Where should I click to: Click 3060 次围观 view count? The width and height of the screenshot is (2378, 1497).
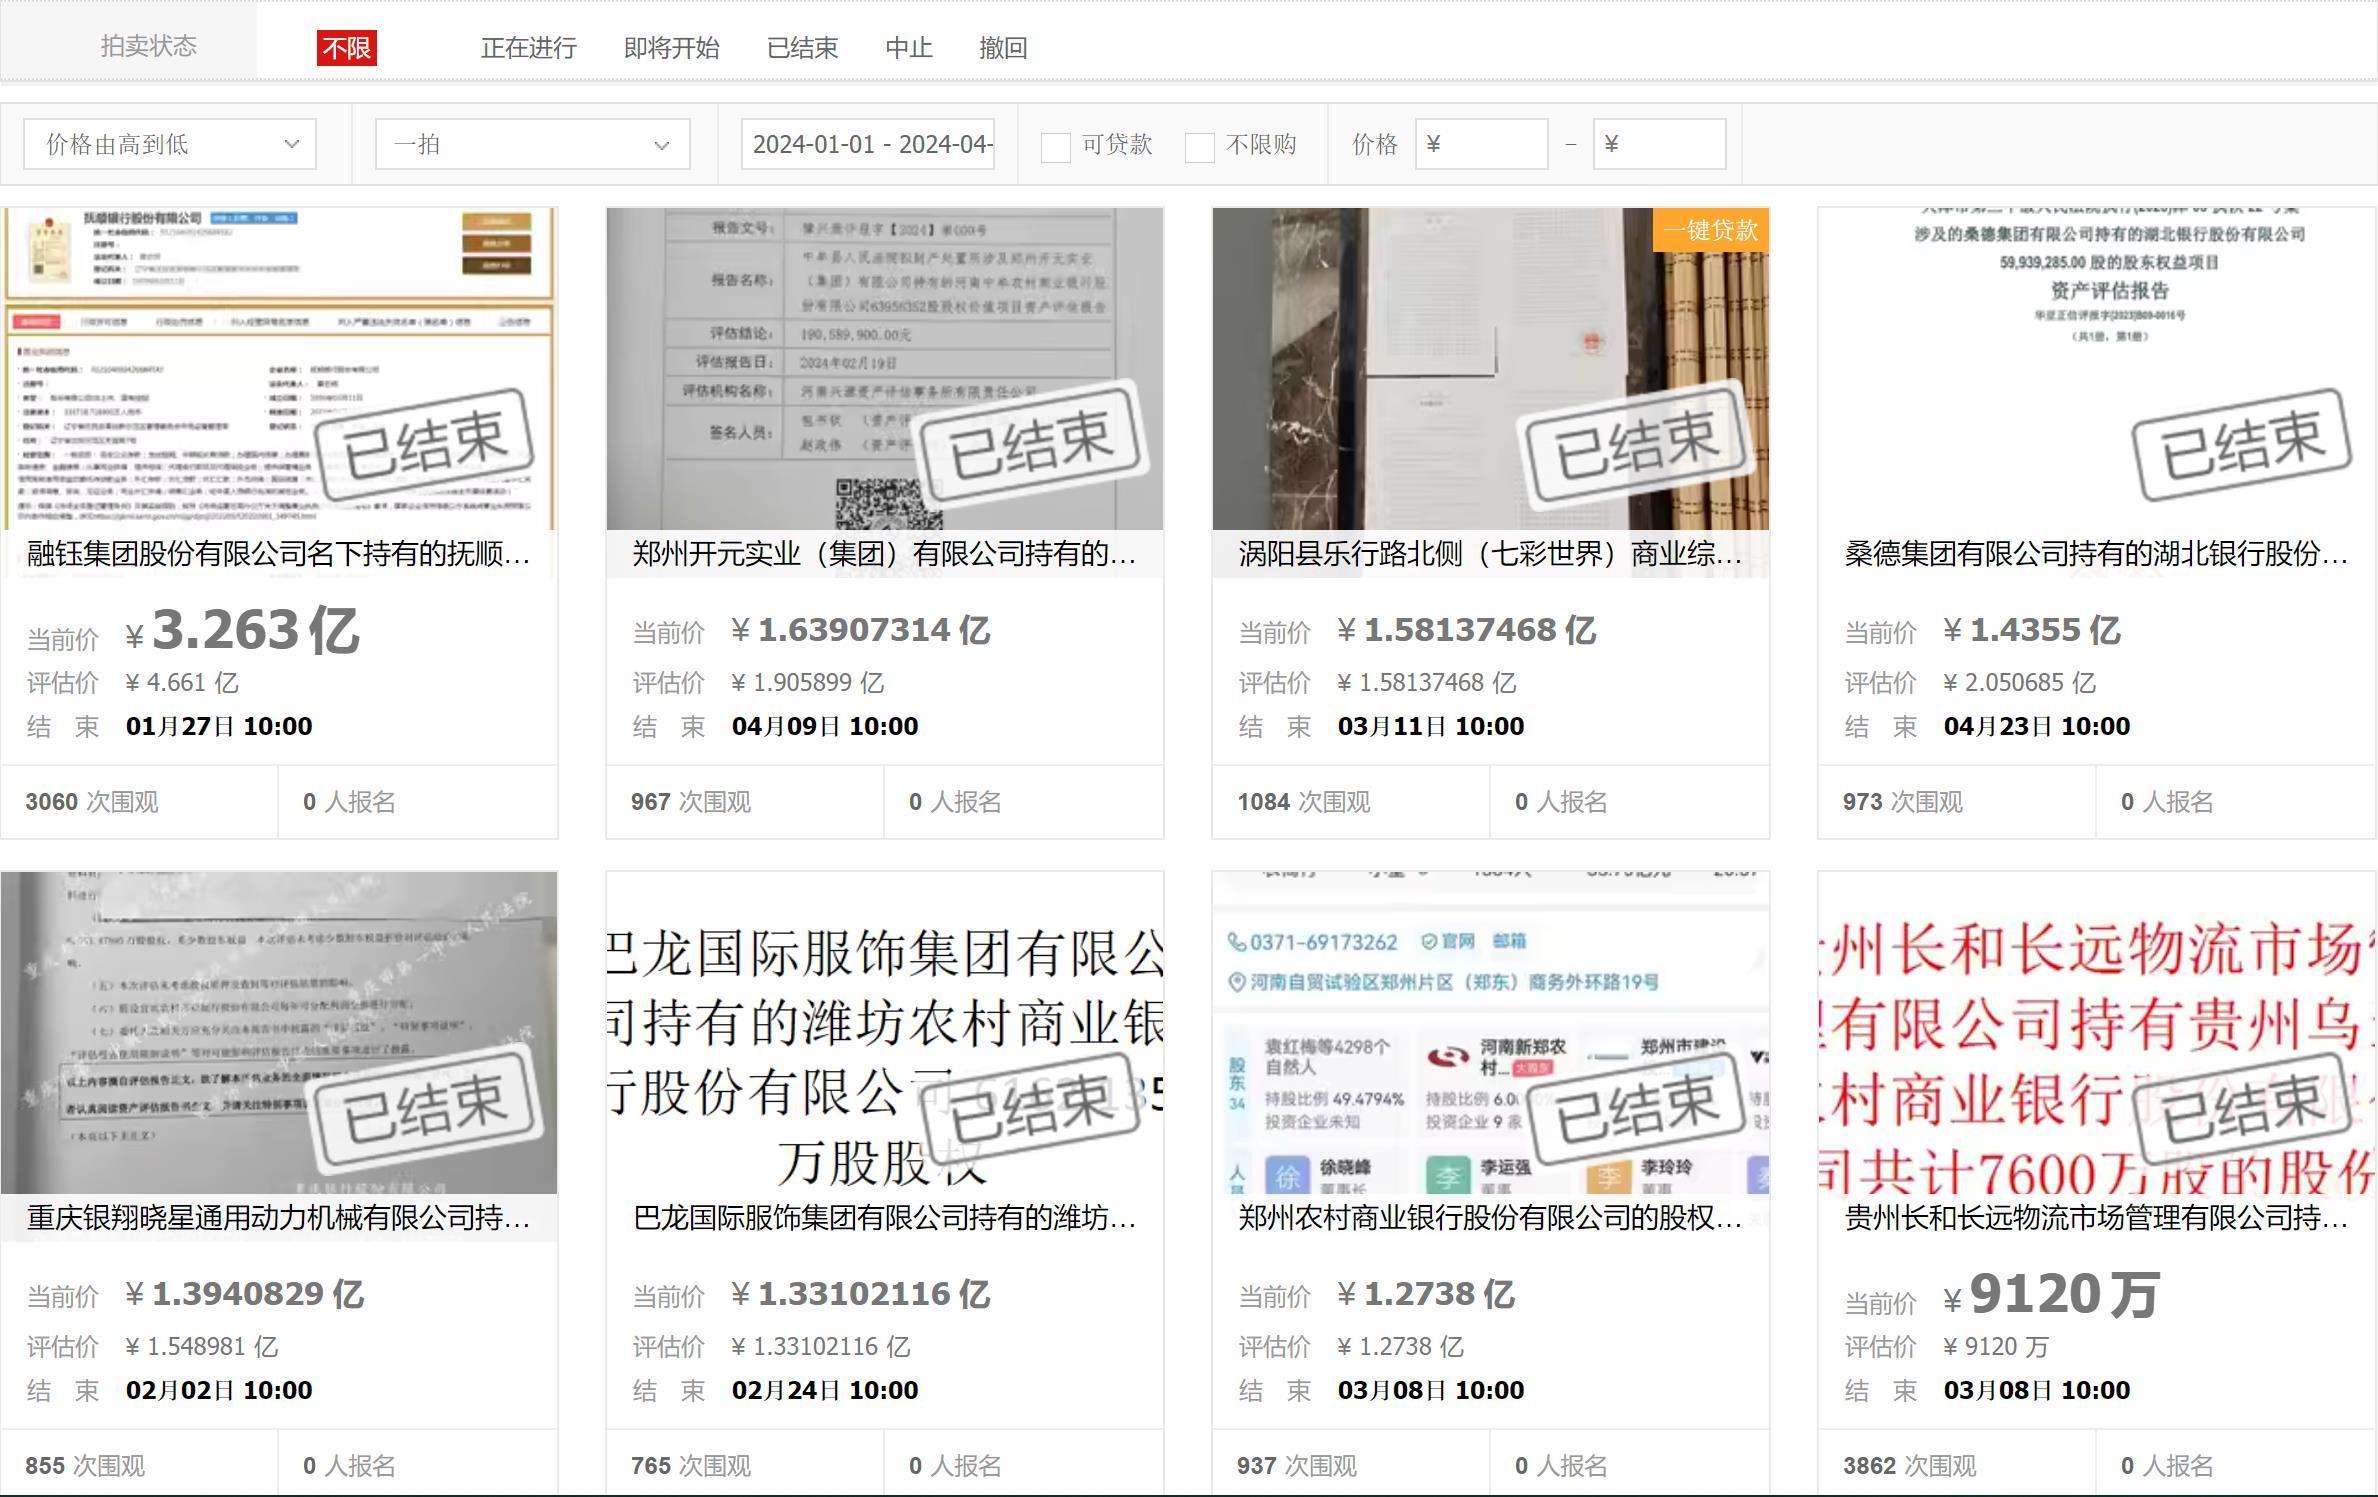point(92,802)
